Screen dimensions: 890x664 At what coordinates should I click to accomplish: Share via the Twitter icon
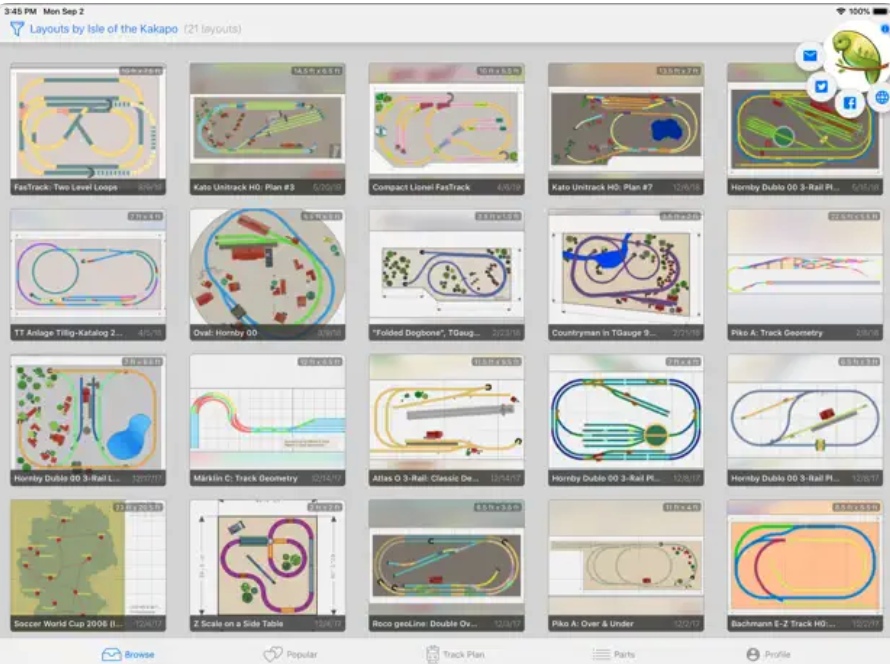821,87
